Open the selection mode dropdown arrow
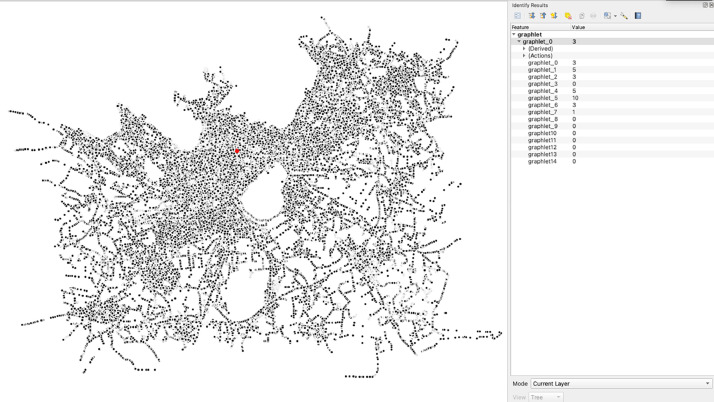The height and width of the screenshot is (402, 714). pos(615,16)
